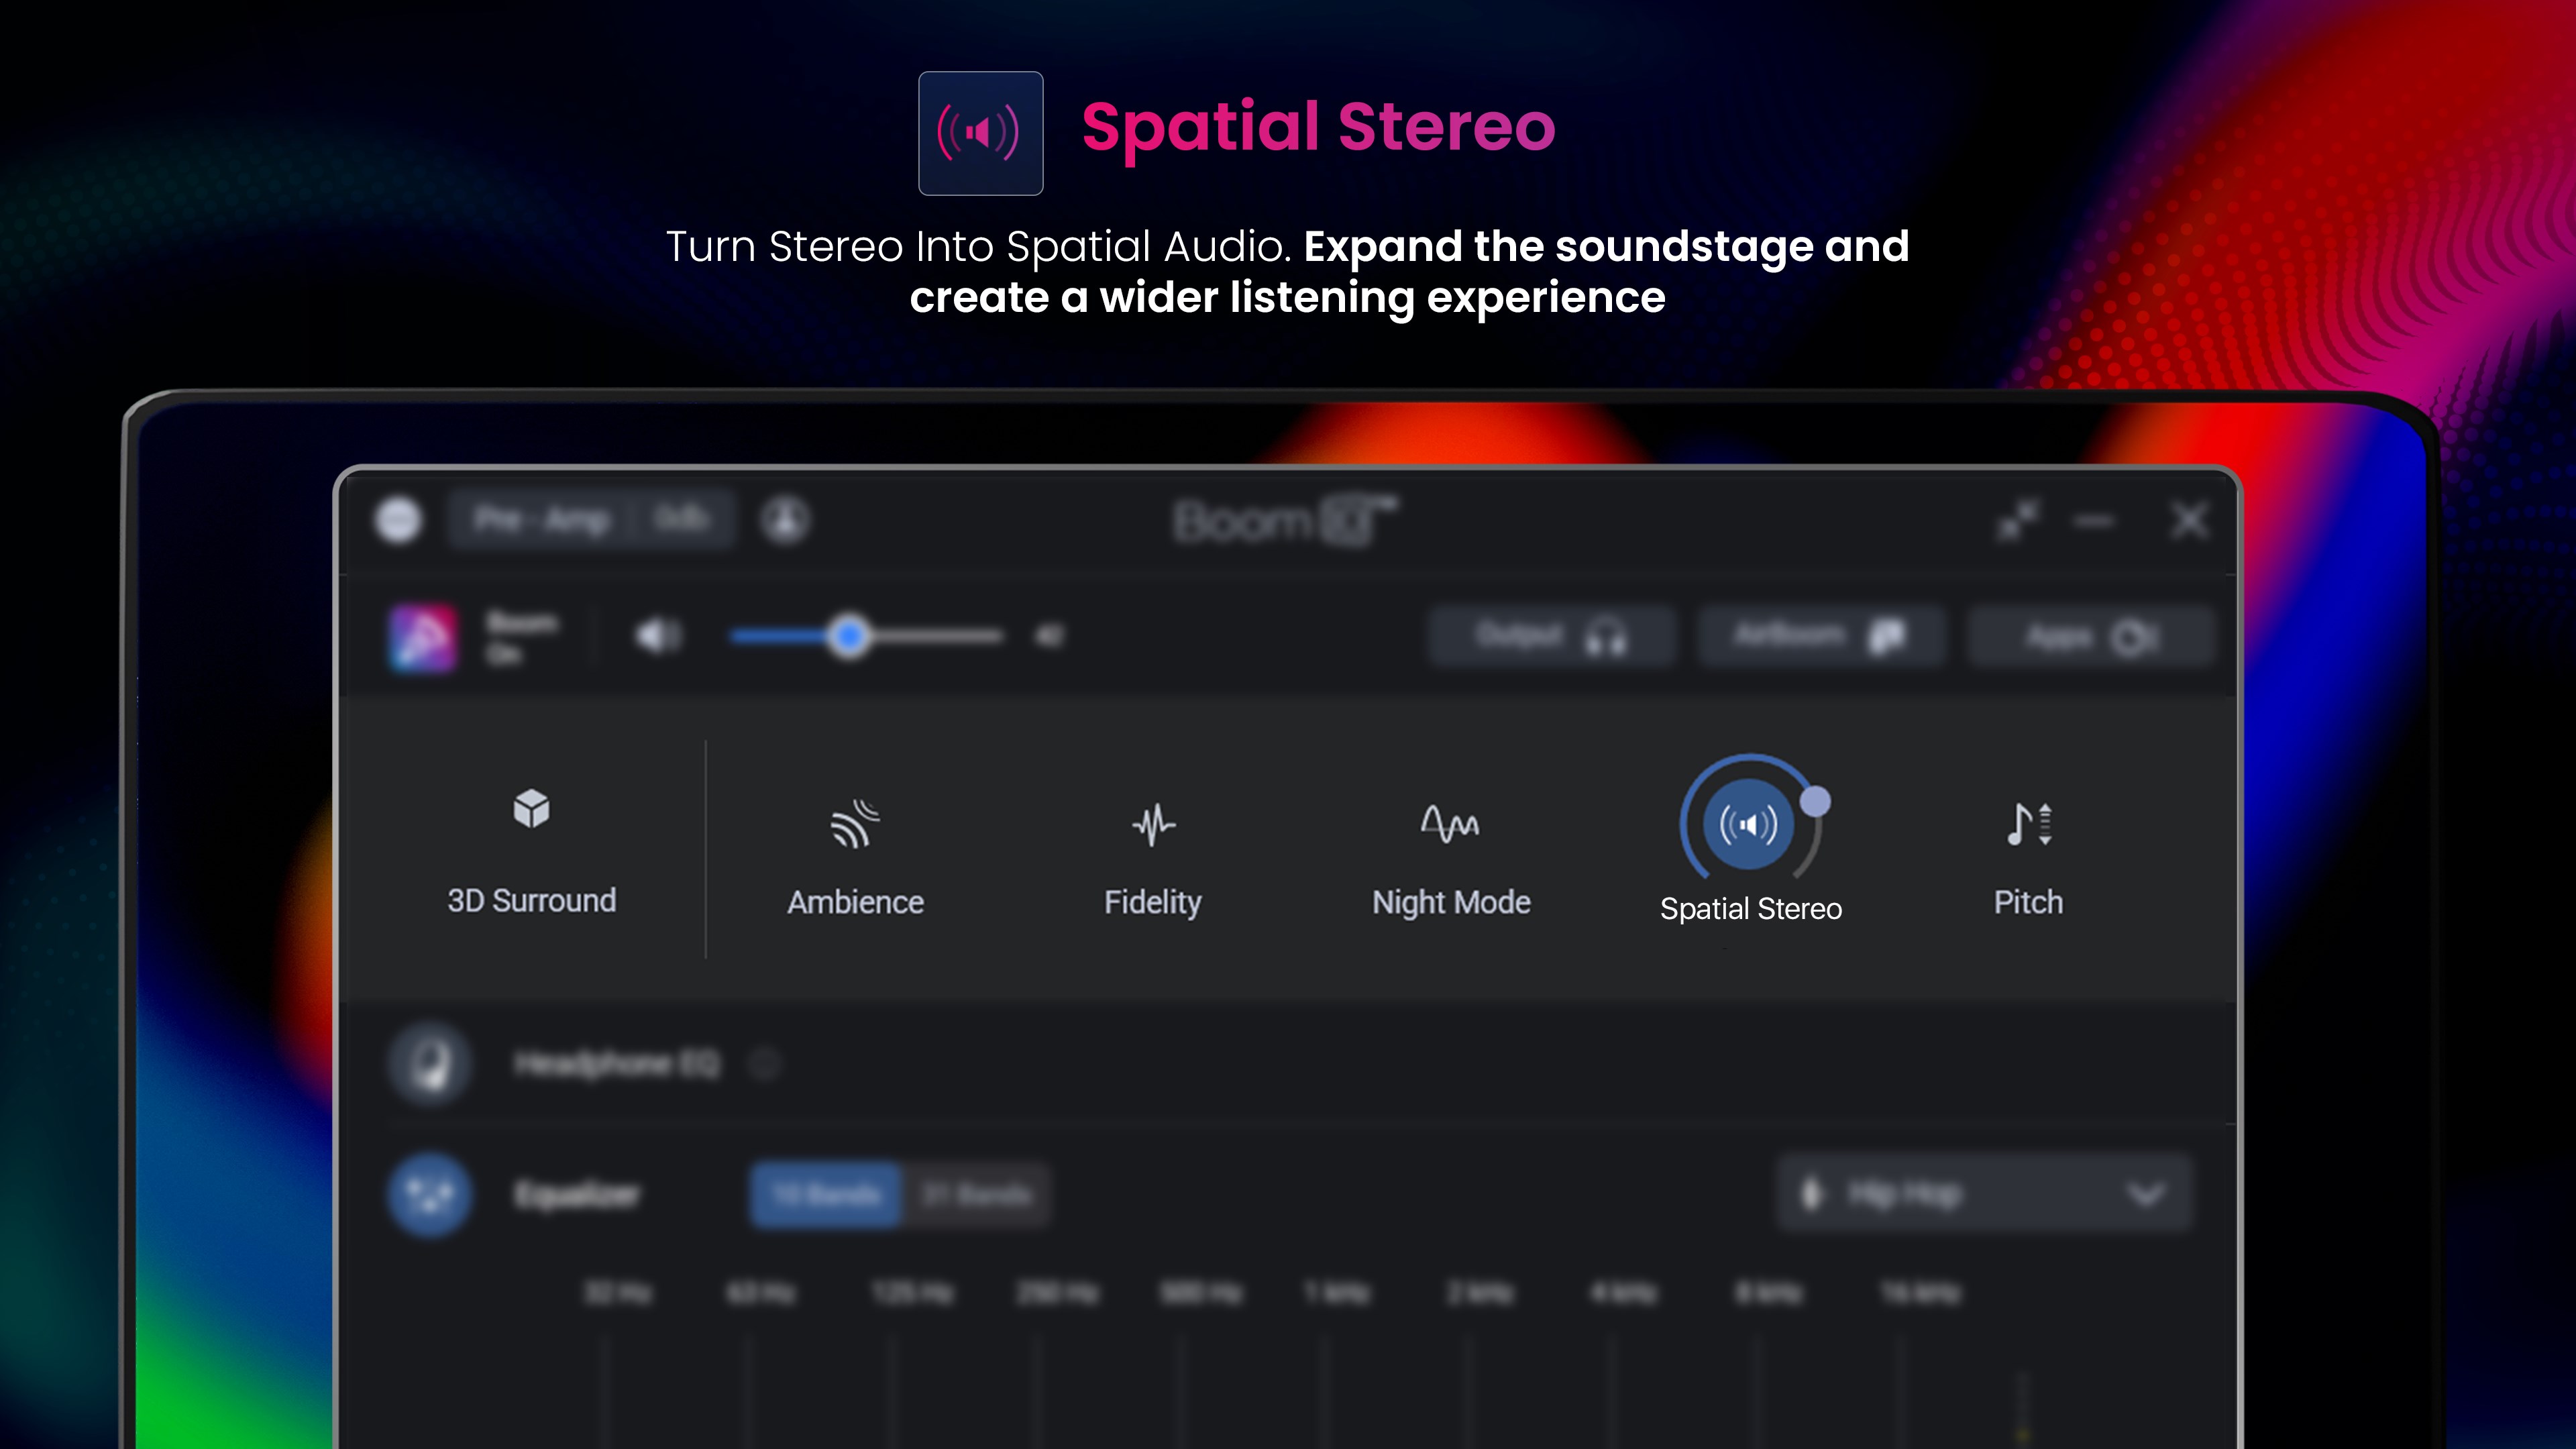2576x1449 pixels.
Task: Click the 3D Surround cube icon
Action: point(531,809)
